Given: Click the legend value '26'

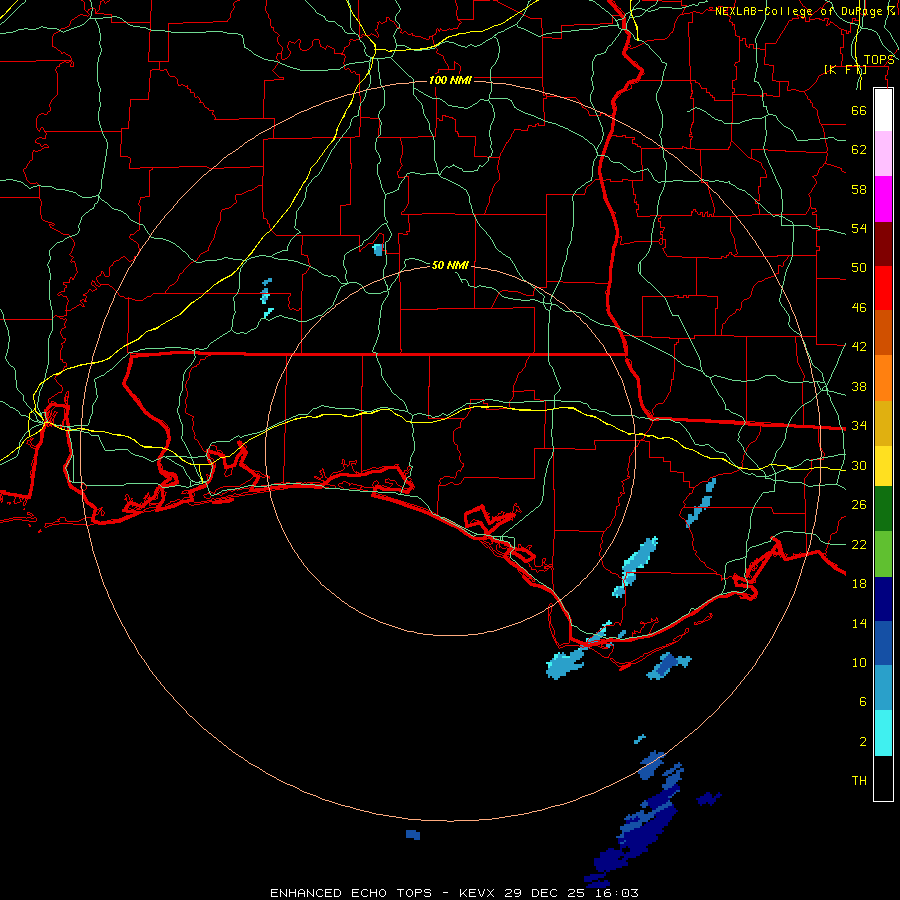Looking at the screenshot, I should click(x=859, y=505).
